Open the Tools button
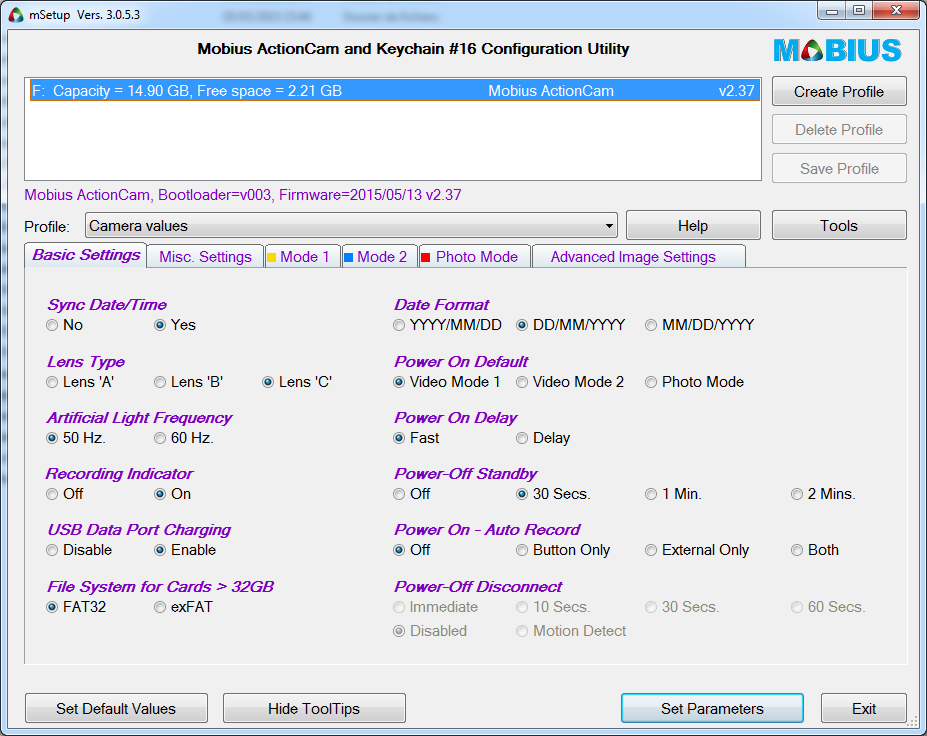The image size is (927, 736). 839,226
